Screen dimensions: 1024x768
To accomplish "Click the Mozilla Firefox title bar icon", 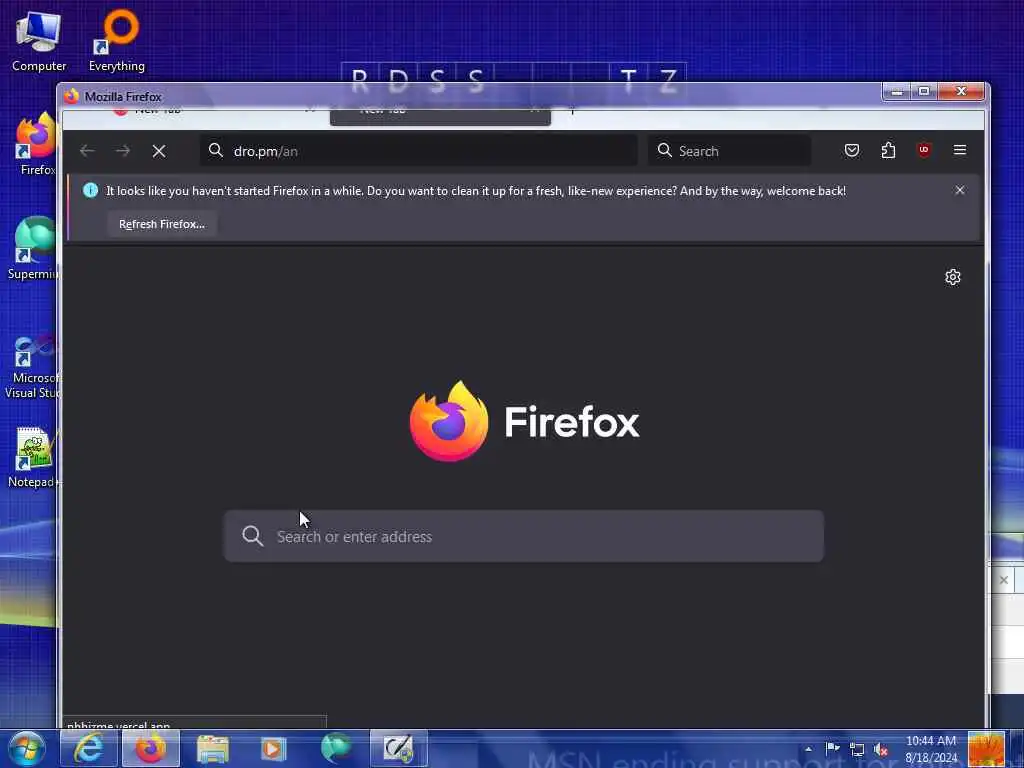I will coord(71,96).
